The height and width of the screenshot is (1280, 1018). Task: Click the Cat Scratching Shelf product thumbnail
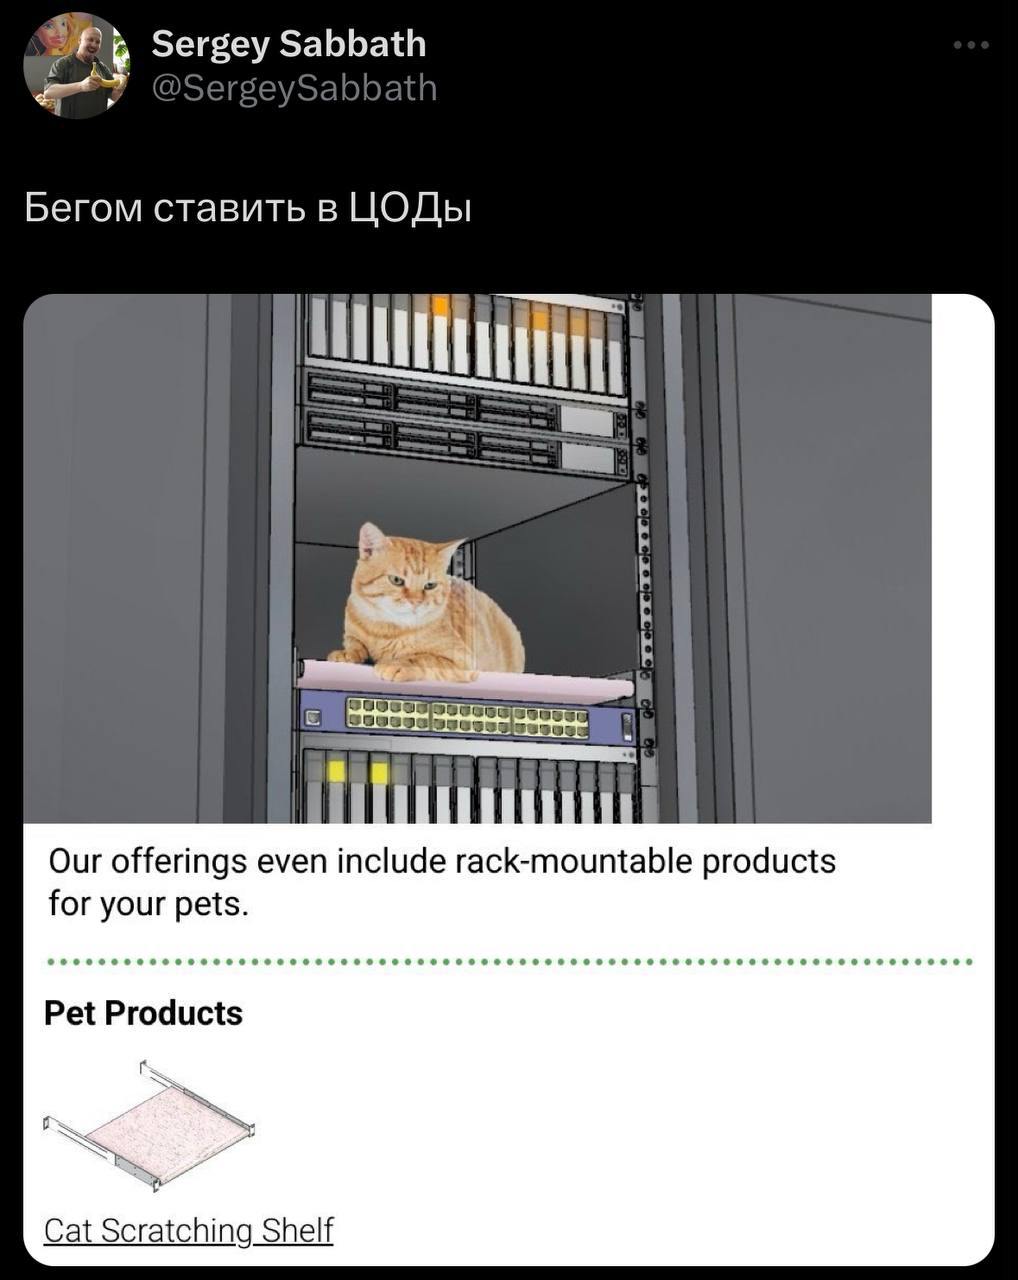[148, 1125]
